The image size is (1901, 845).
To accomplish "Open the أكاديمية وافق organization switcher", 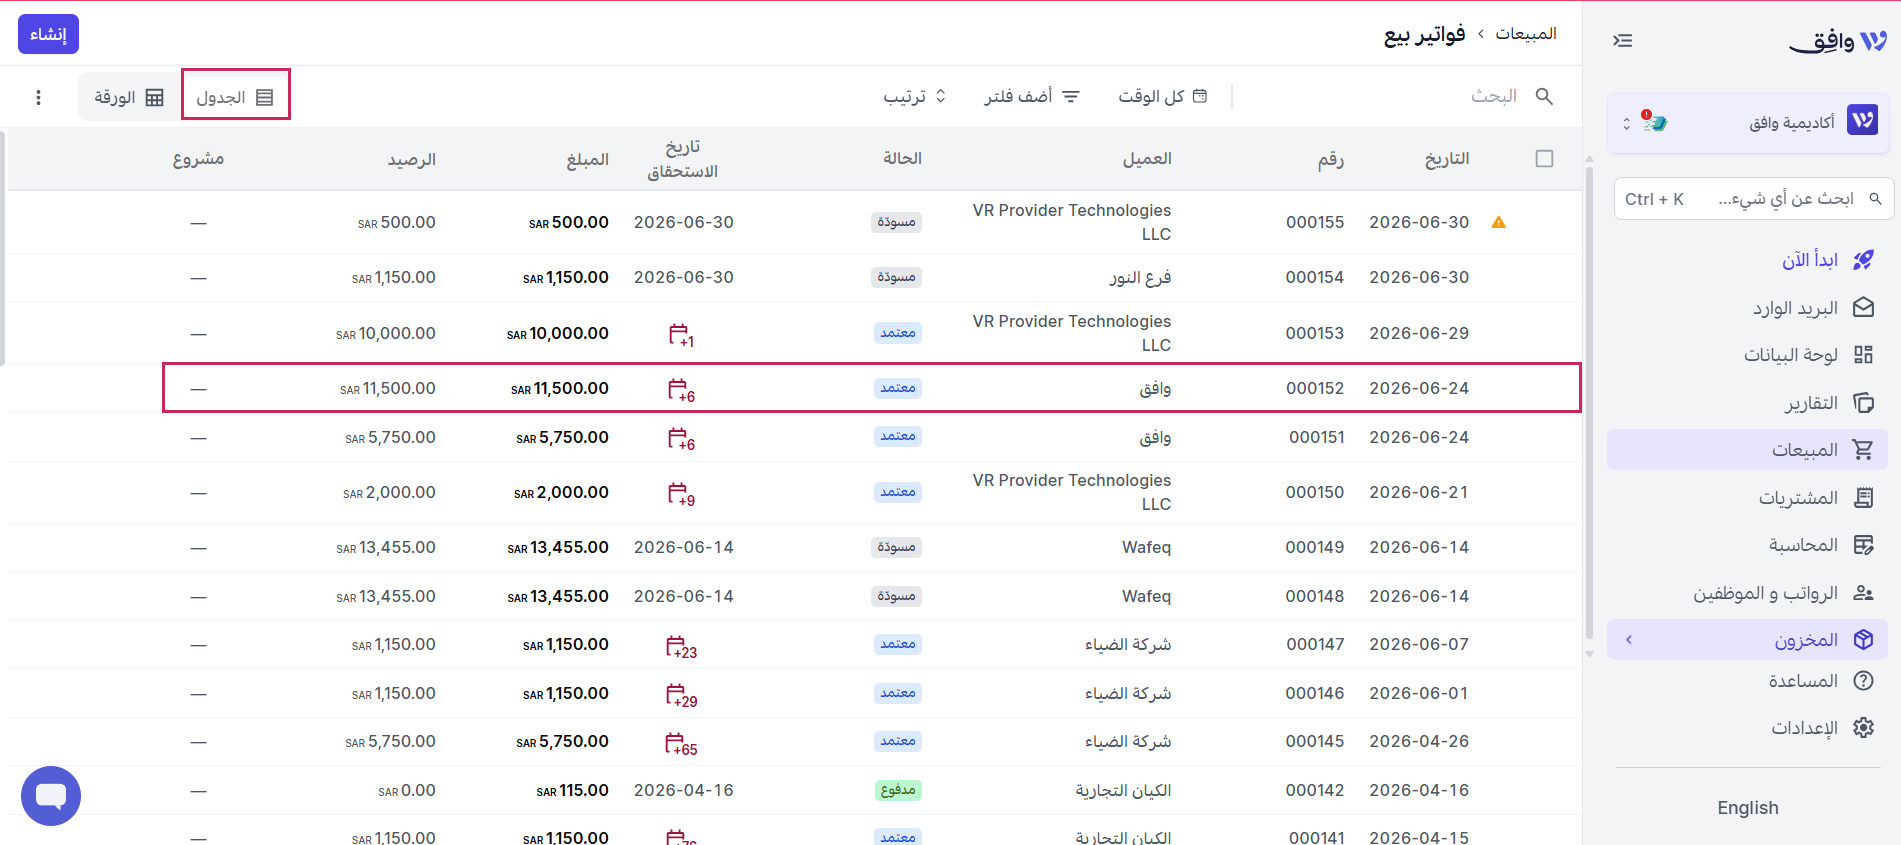I will tap(1748, 123).
